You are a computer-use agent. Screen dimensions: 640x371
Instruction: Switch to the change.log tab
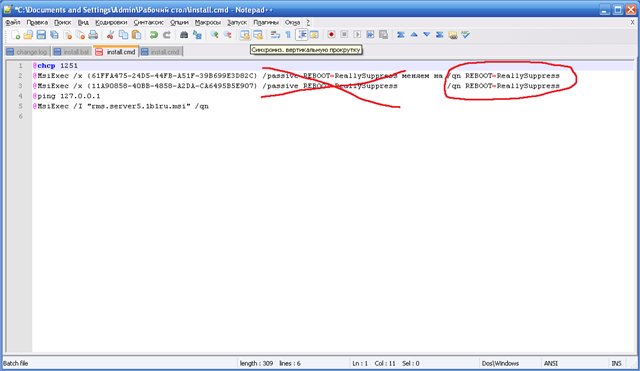coord(27,52)
